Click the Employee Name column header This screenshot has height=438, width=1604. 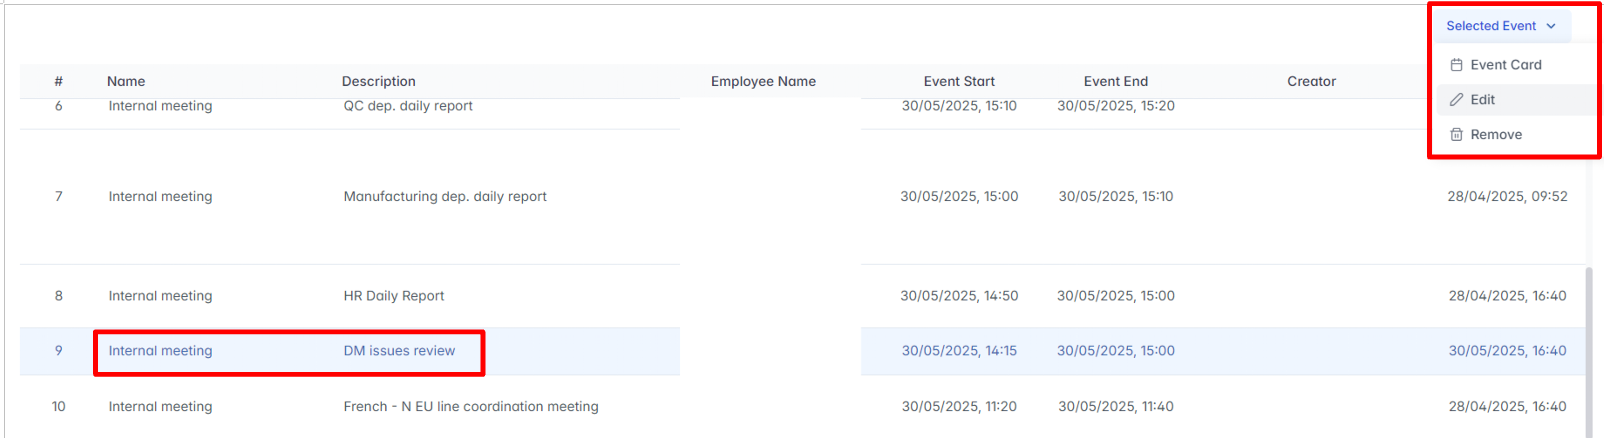(763, 82)
